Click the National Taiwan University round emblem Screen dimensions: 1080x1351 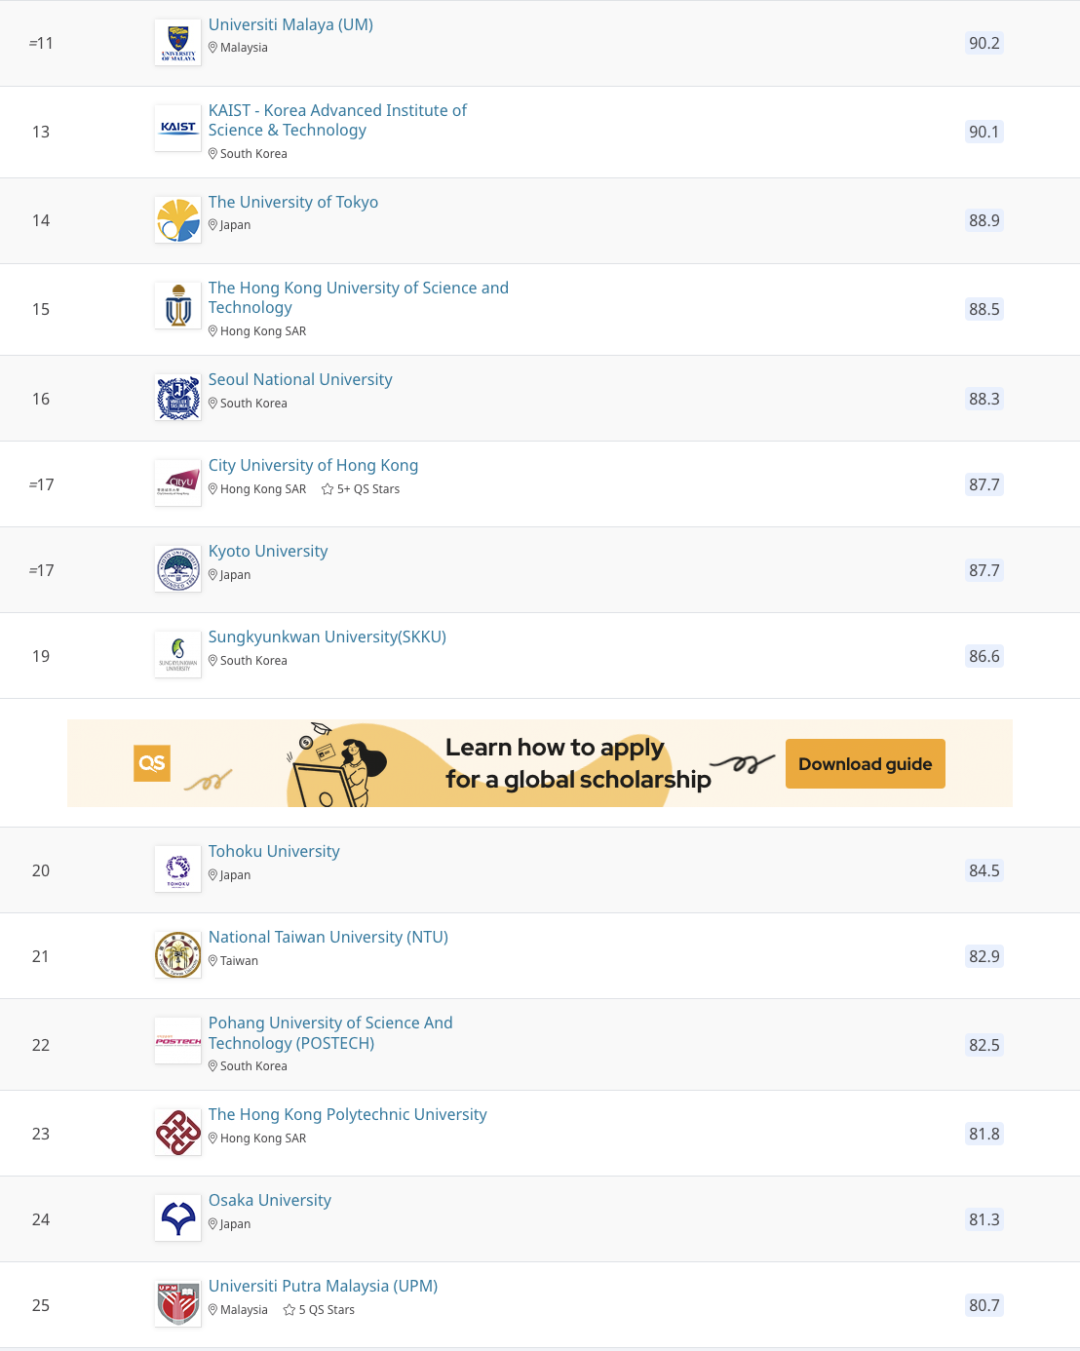[x=178, y=955]
